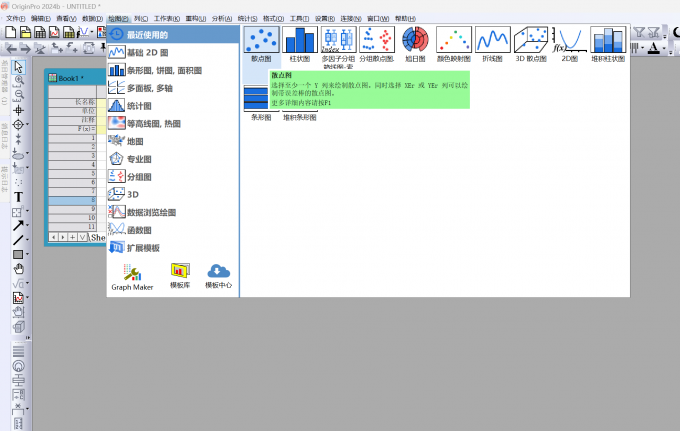680x431 pixels.
Task: Select the Data Reader target tool
Action: (x=18, y=125)
